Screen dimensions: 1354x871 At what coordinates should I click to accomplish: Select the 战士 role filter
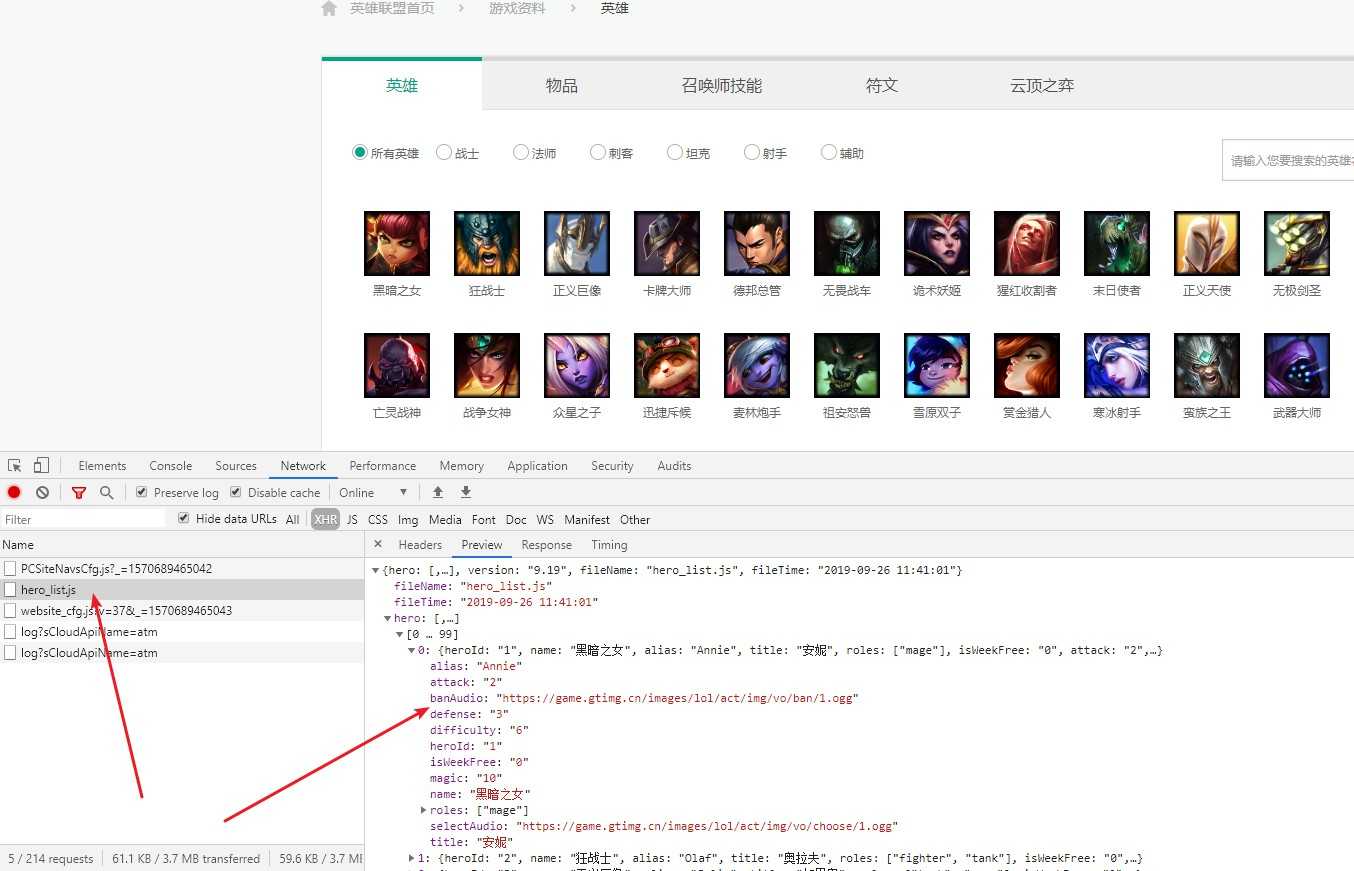tap(444, 153)
